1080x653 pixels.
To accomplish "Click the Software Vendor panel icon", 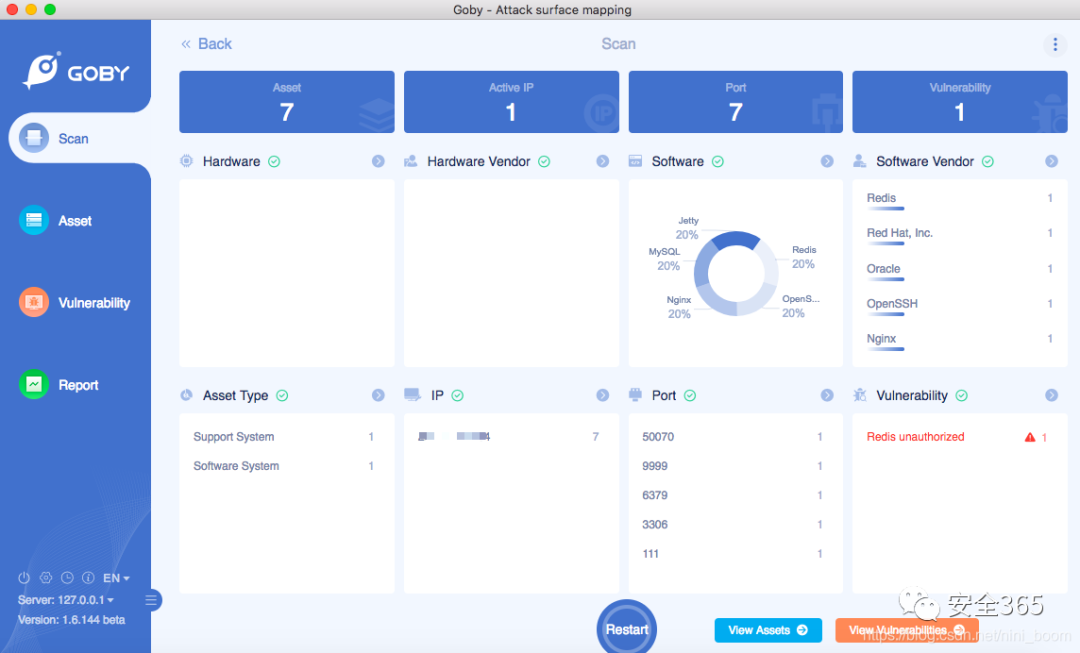I will 860,161.
